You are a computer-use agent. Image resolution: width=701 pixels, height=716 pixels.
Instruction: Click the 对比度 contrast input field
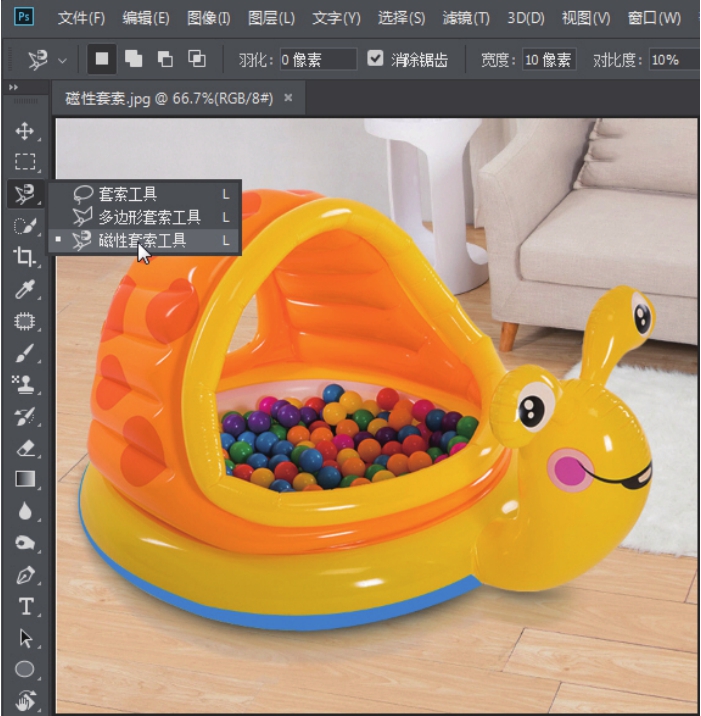(x=674, y=59)
